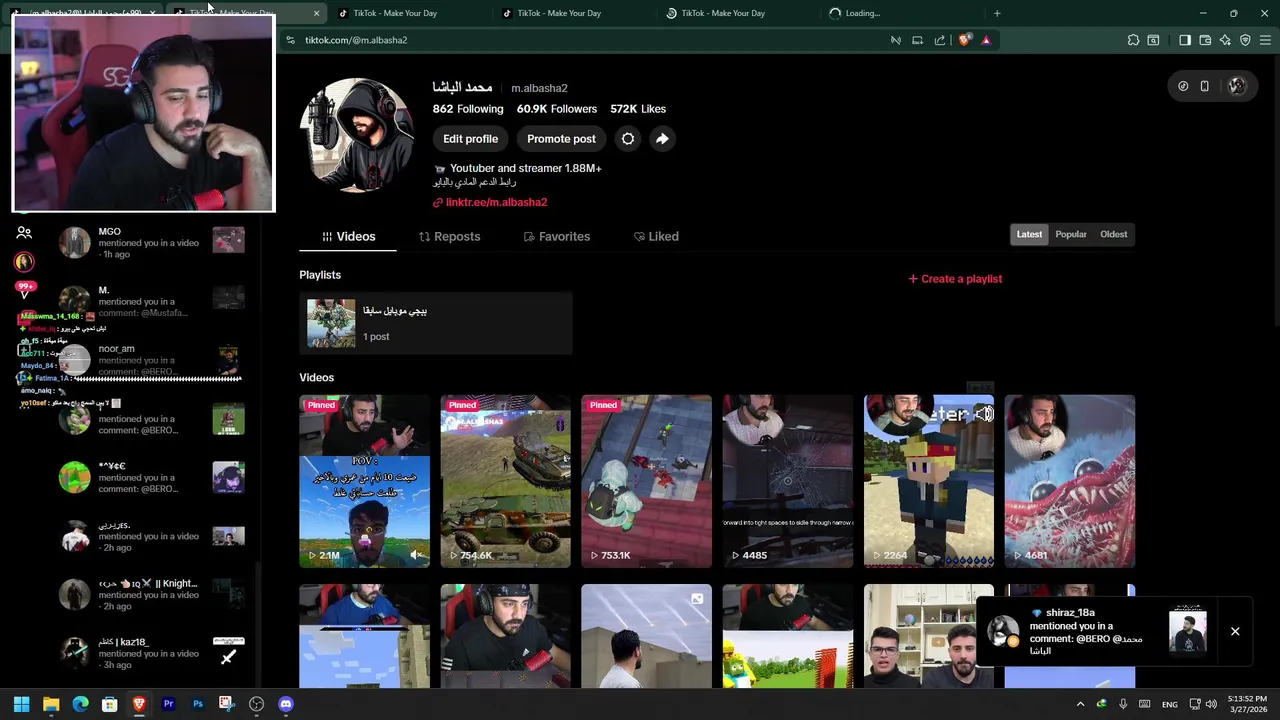
Task: Switch to the Reposts tab
Action: (450, 236)
